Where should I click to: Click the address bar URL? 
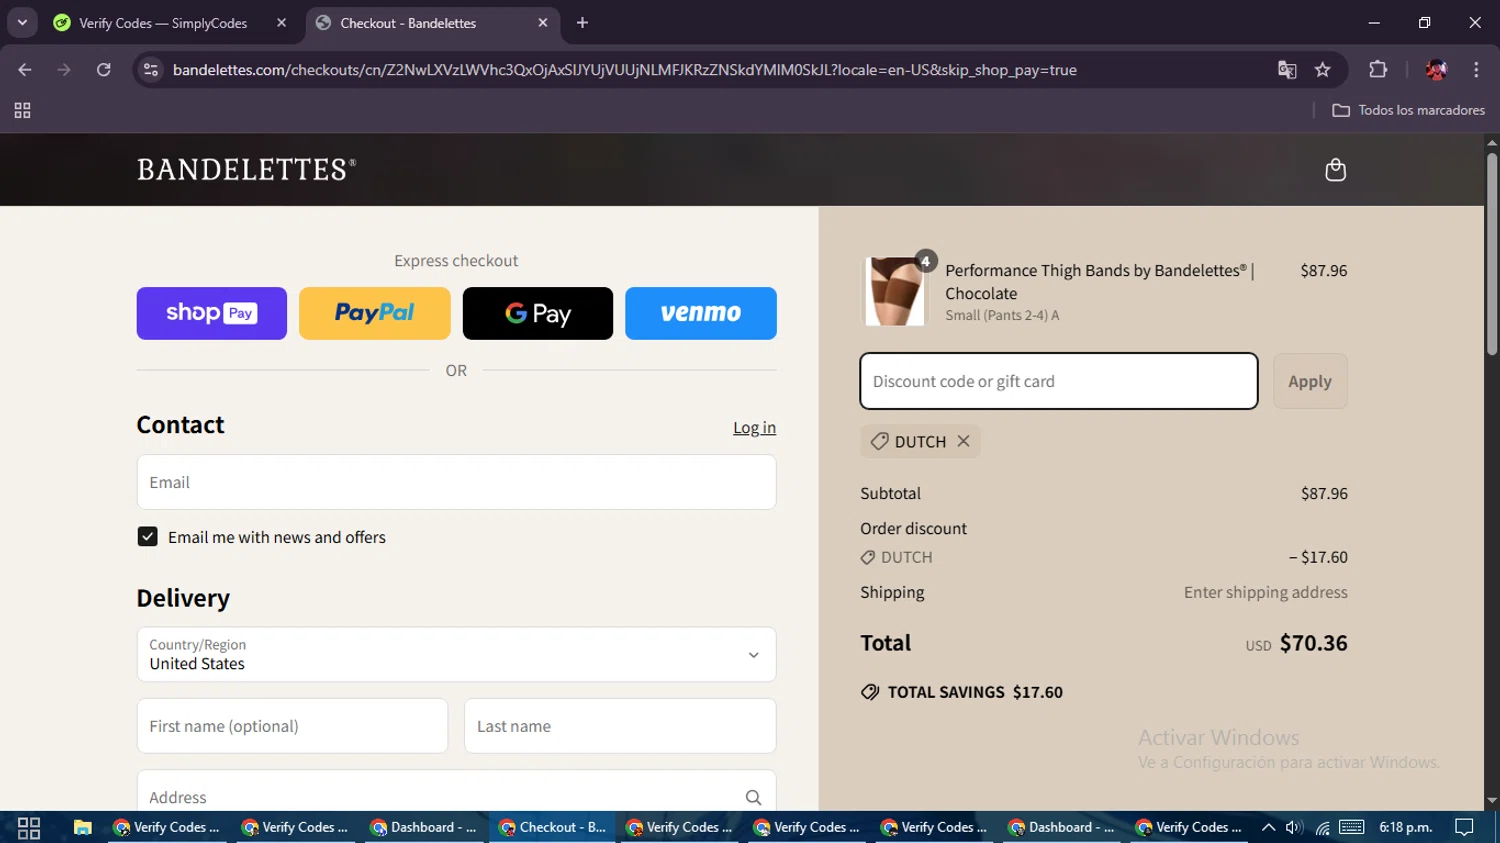coord(624,70)
